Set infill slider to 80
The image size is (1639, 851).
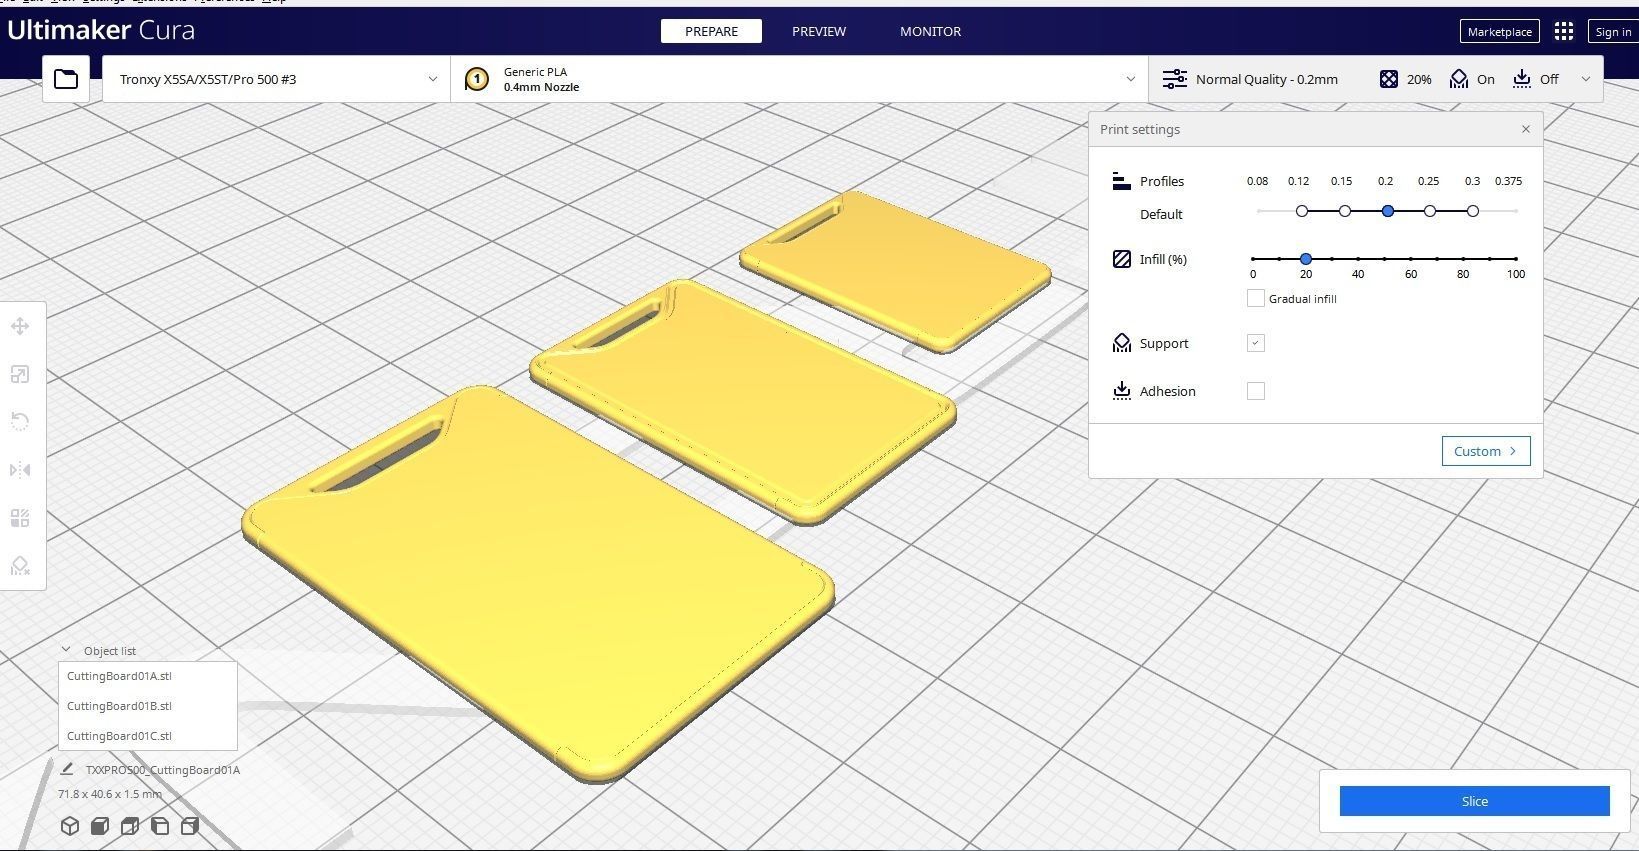[x=1463, y=259]
